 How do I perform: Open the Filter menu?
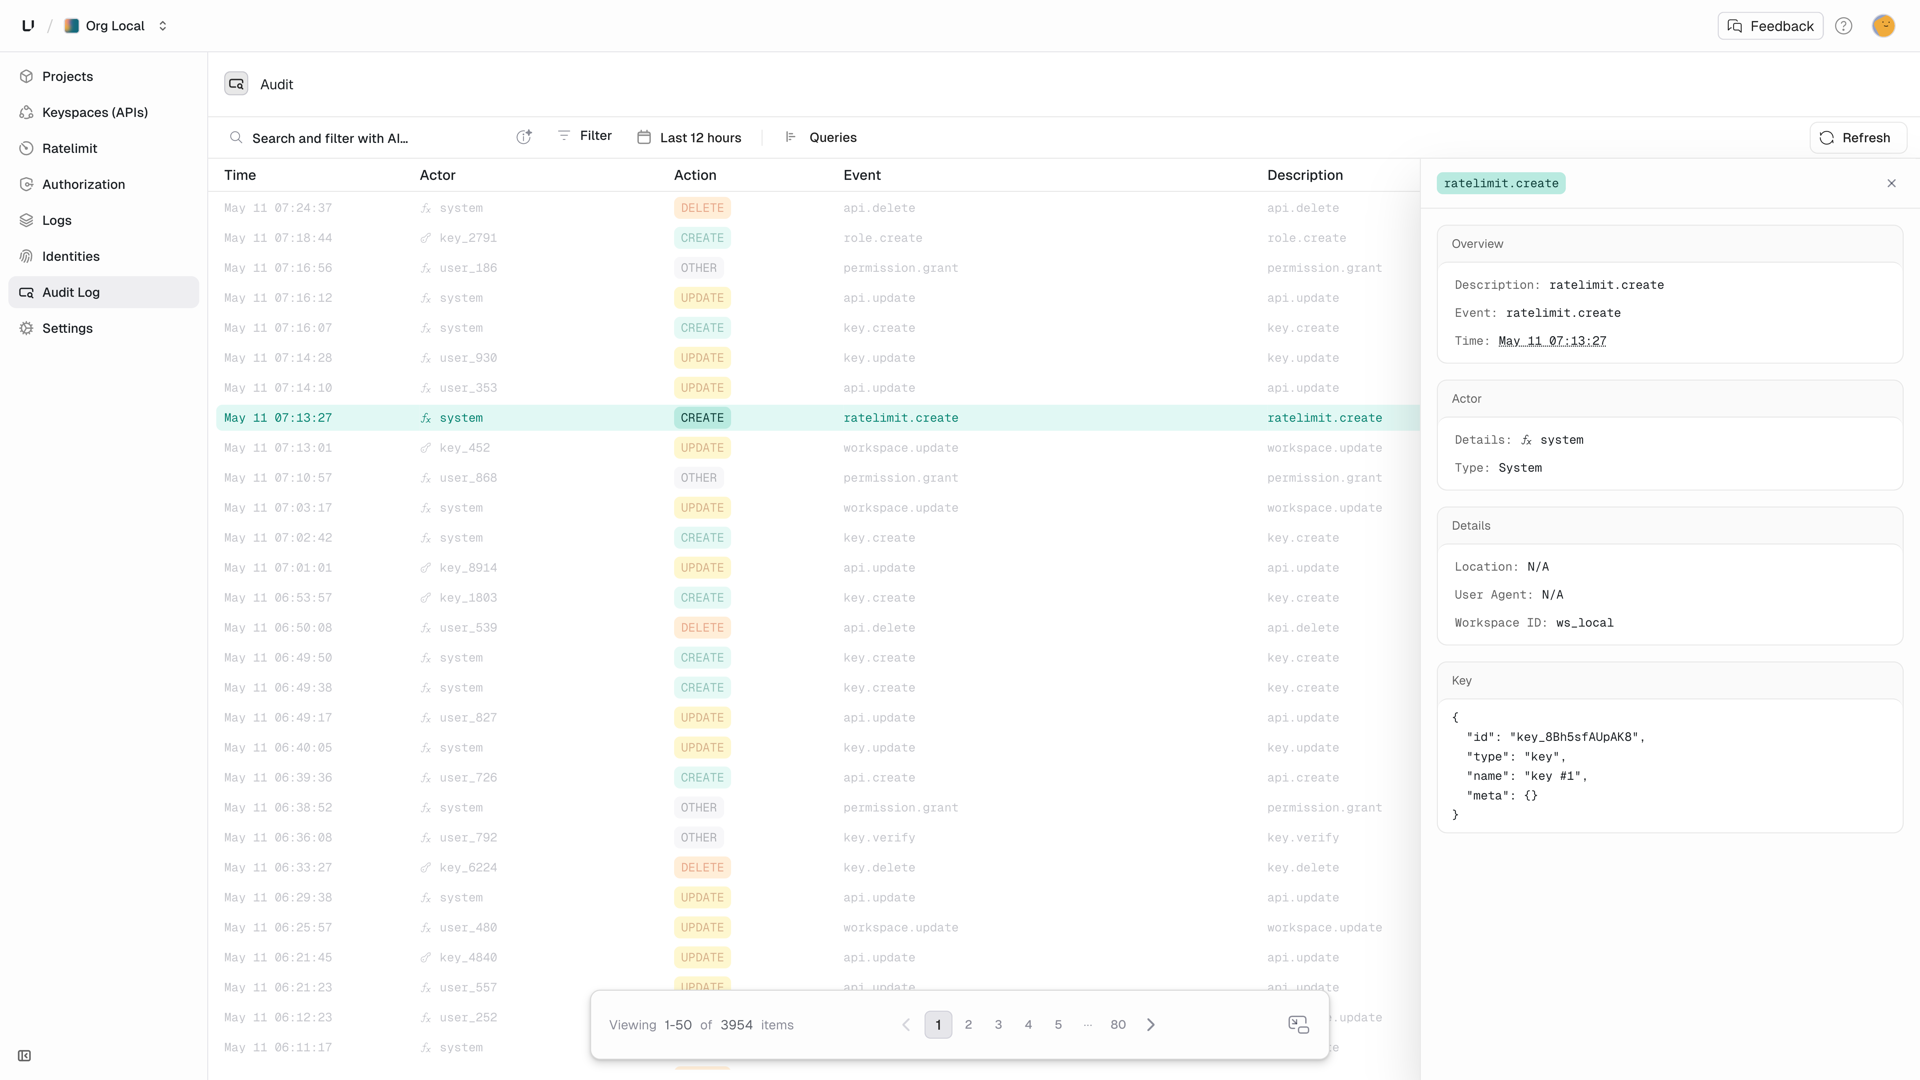(585, 136)
